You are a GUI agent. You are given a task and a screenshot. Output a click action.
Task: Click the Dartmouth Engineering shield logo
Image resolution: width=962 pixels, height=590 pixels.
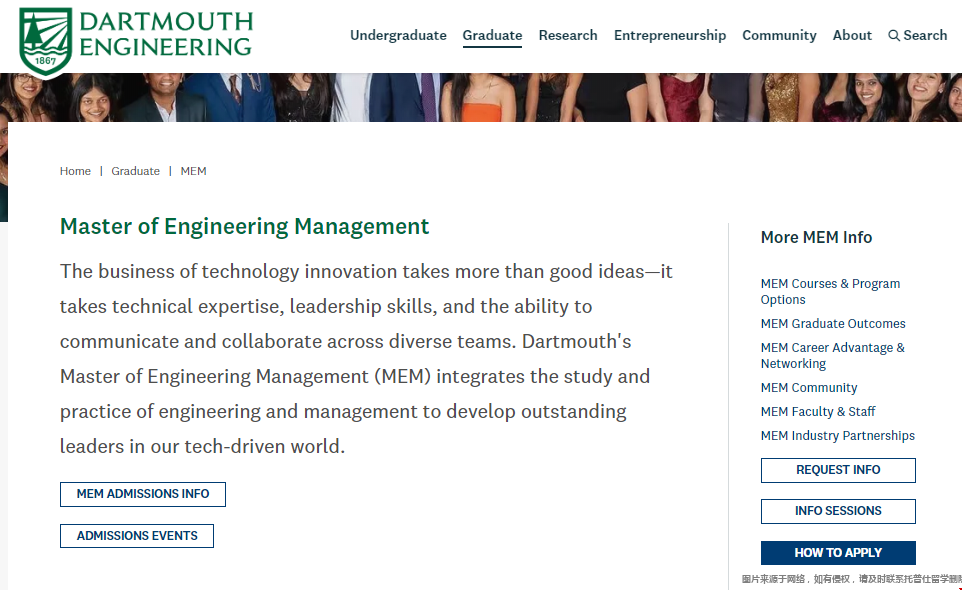click(45, 41)
